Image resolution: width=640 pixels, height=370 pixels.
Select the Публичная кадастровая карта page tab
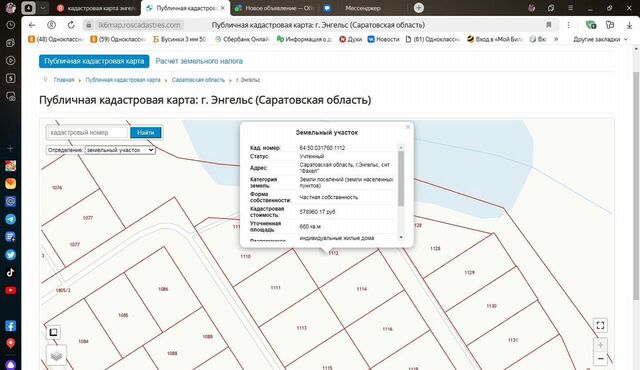[x=94, y=61]
